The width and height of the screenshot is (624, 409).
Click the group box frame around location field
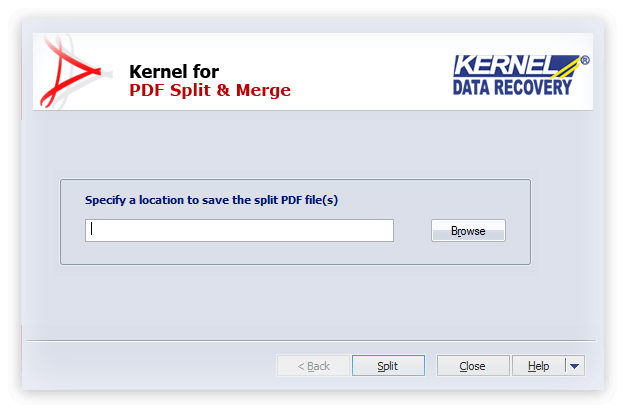pos(295,180)
